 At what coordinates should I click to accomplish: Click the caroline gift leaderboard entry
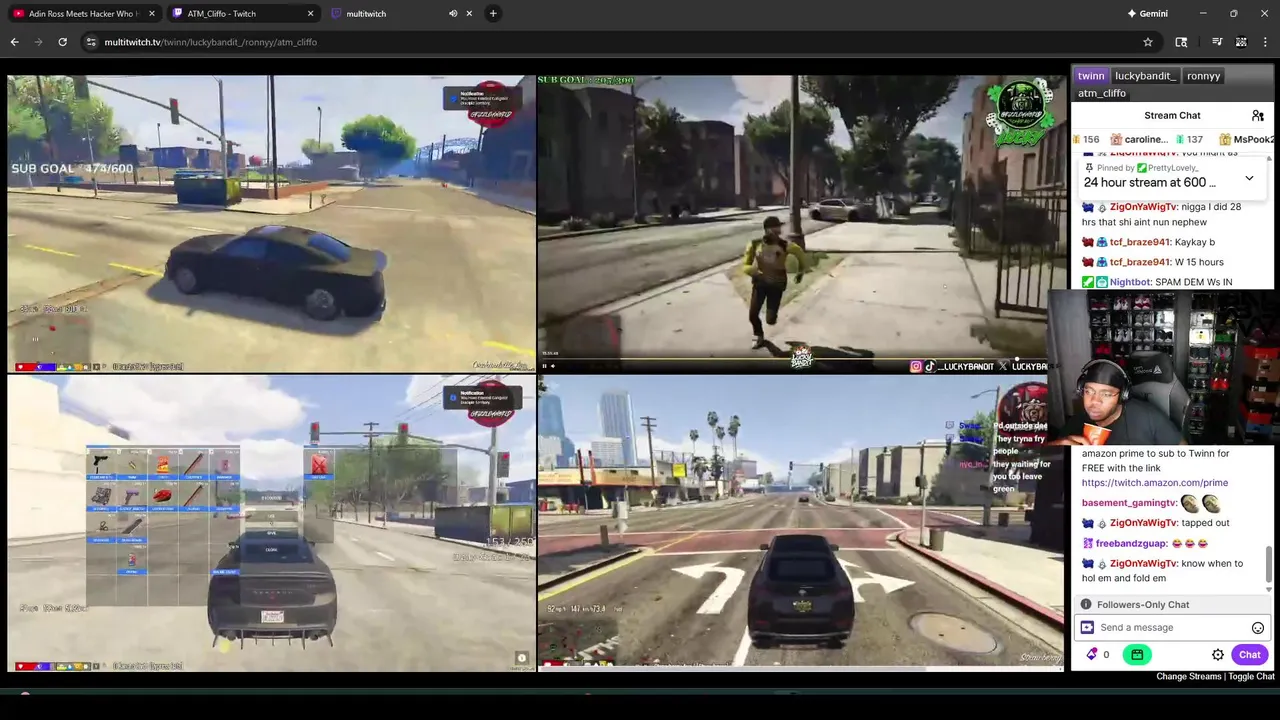pyautogui.click(x=1138, y=139)
